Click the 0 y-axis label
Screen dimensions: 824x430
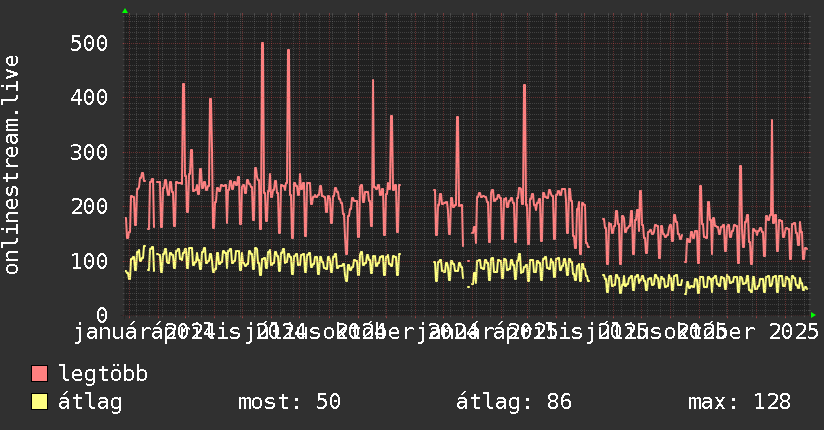tap(102, 315)
